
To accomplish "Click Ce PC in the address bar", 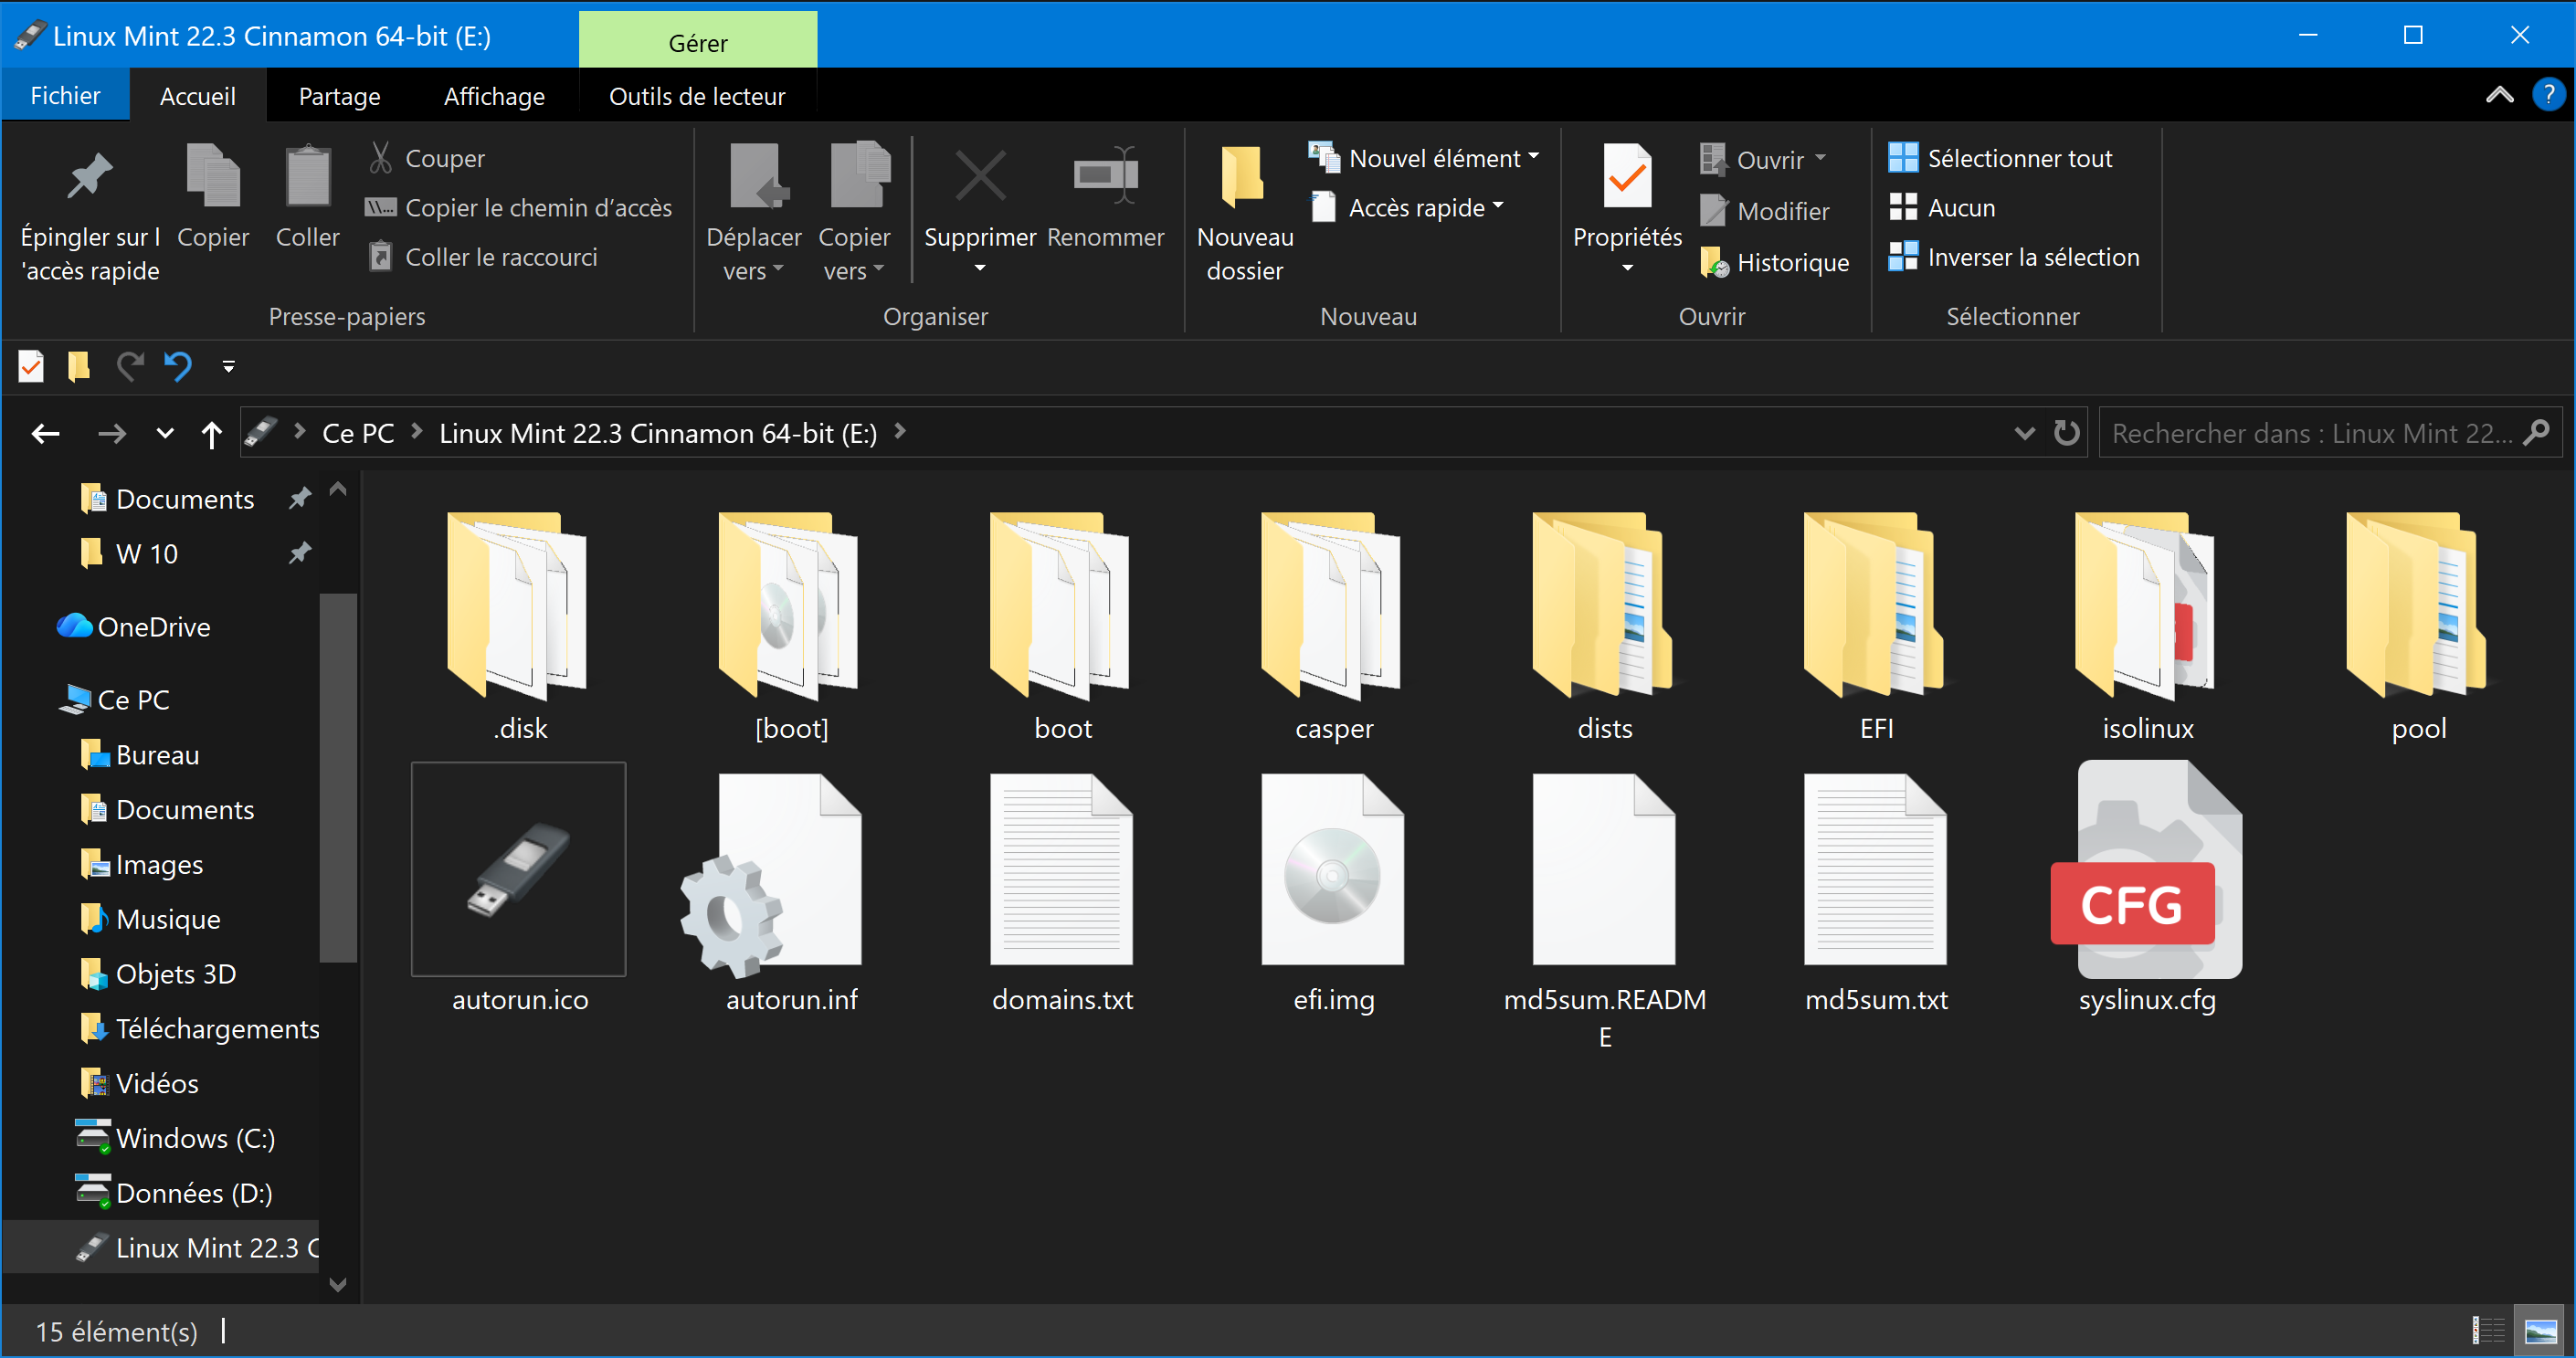I will pyautogui.click(x=358, y=433).
